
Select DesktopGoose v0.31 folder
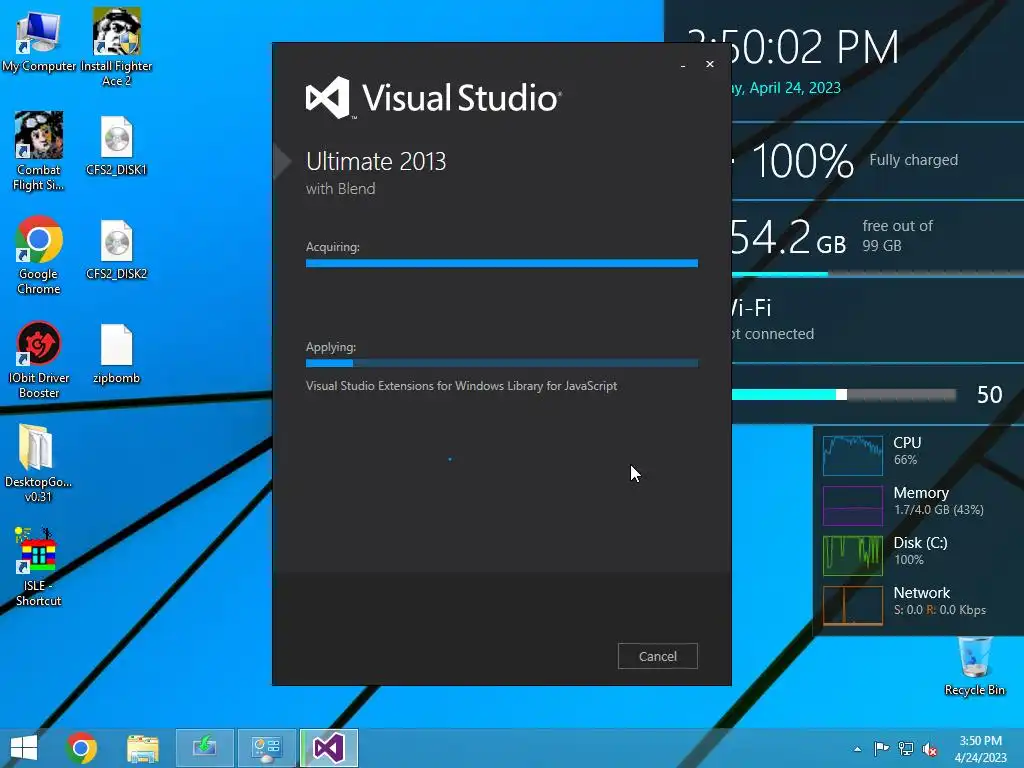pyautogui.click(x=39, y=464)
